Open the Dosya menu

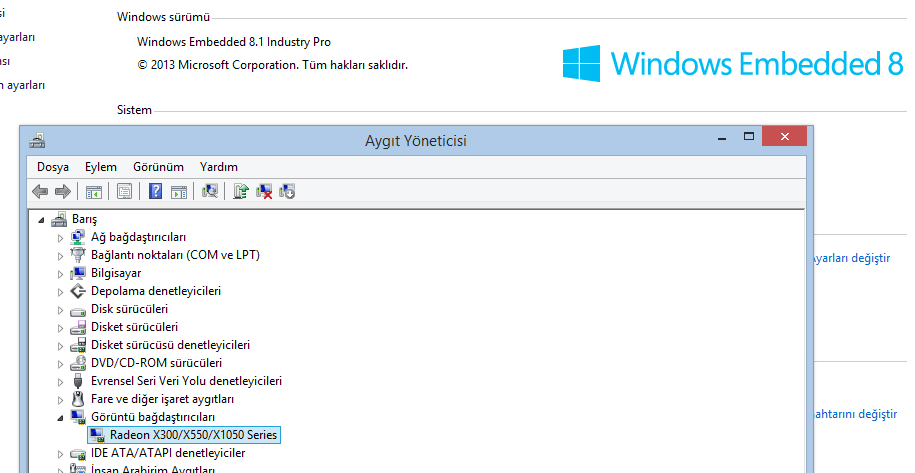(x=53, y=167)
